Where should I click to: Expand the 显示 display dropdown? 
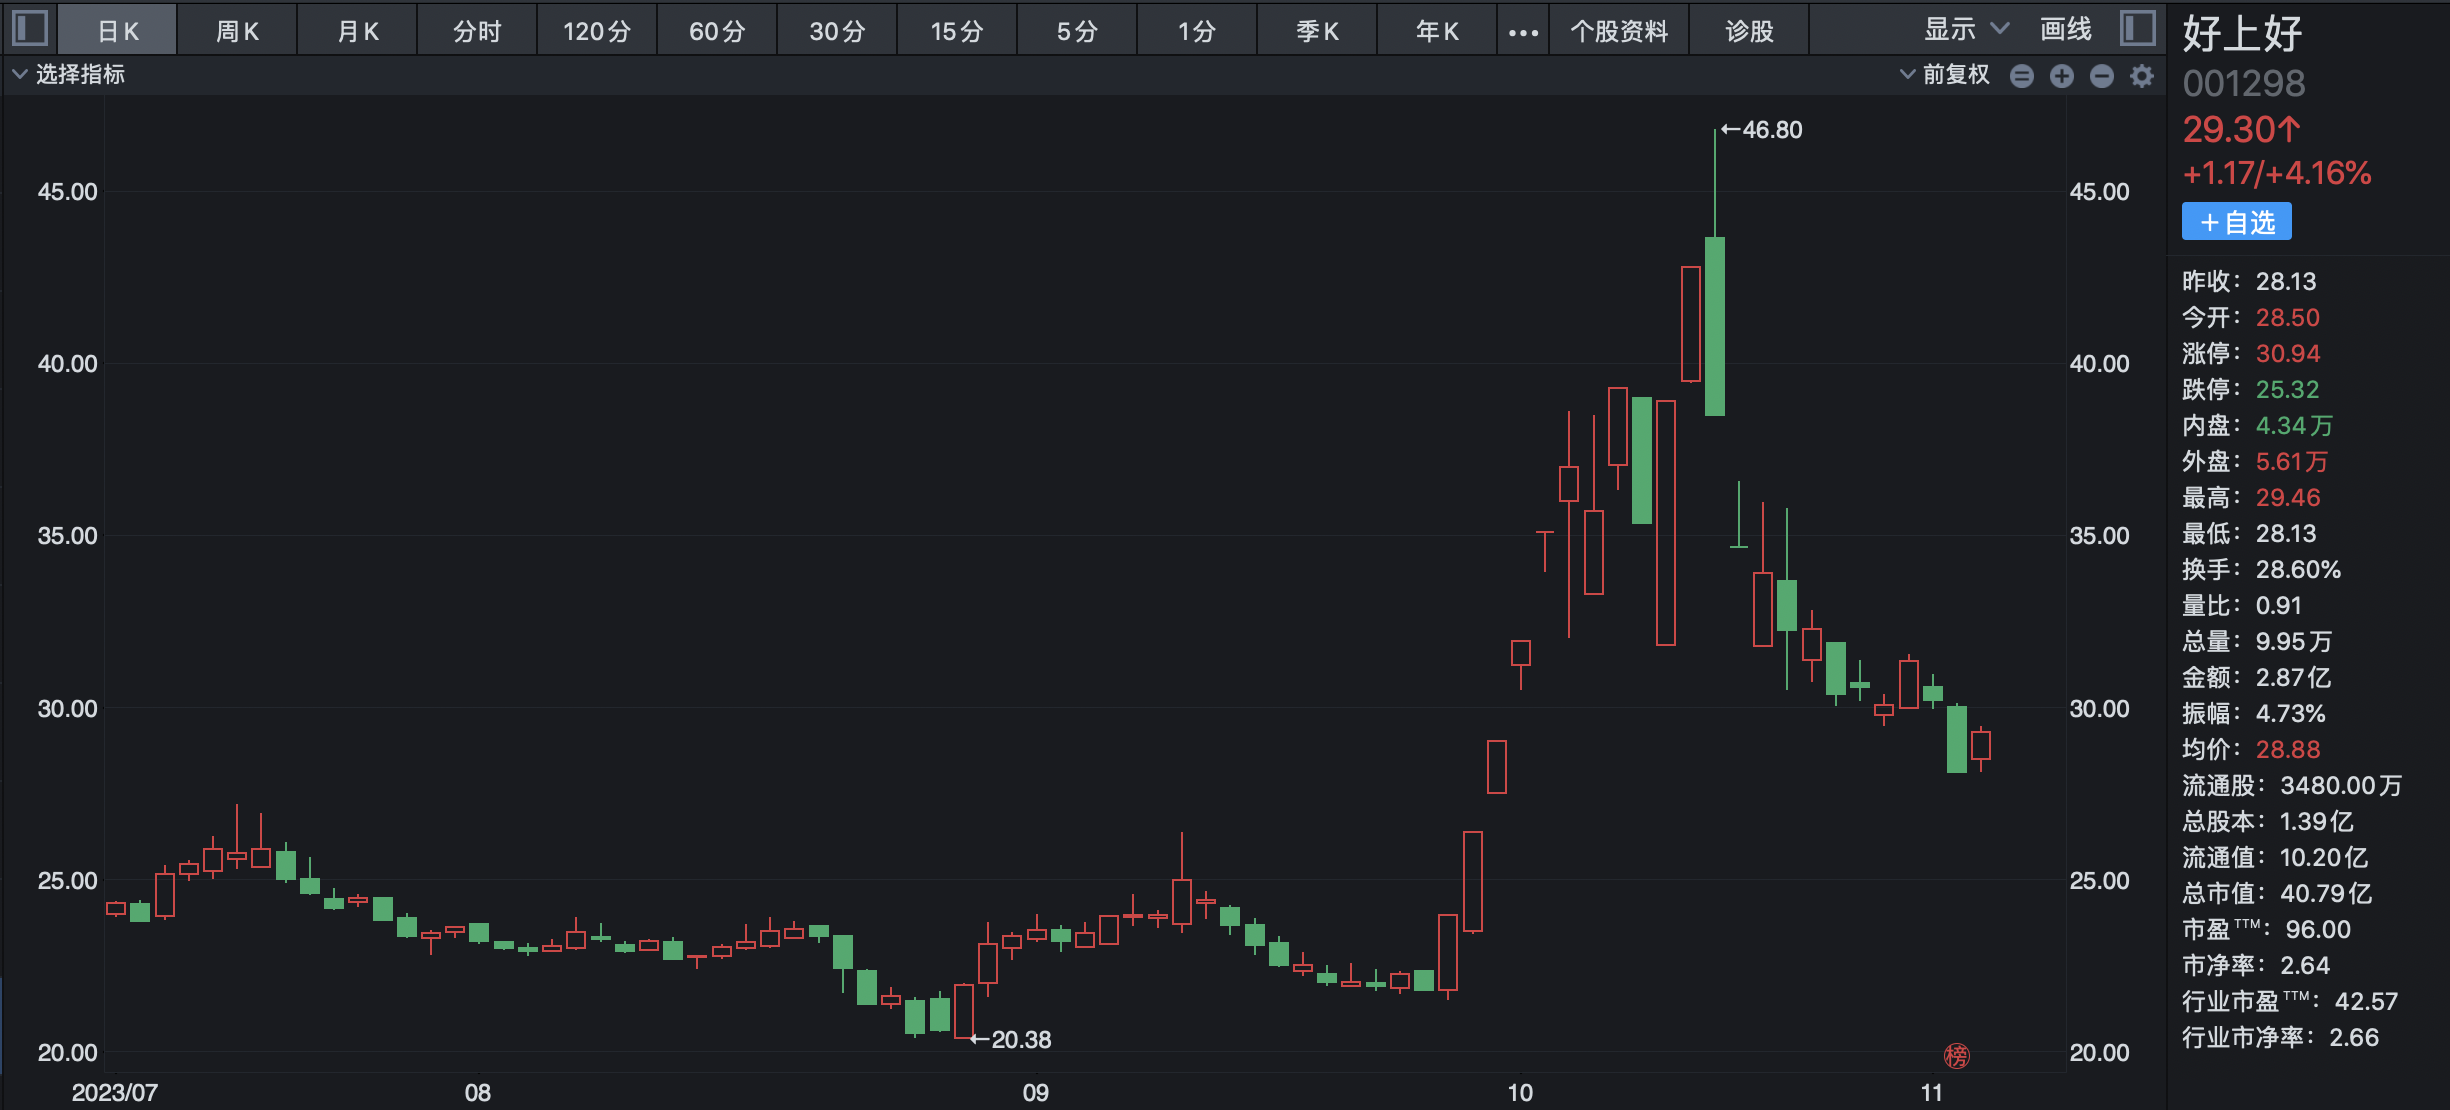click(1966, 30)
